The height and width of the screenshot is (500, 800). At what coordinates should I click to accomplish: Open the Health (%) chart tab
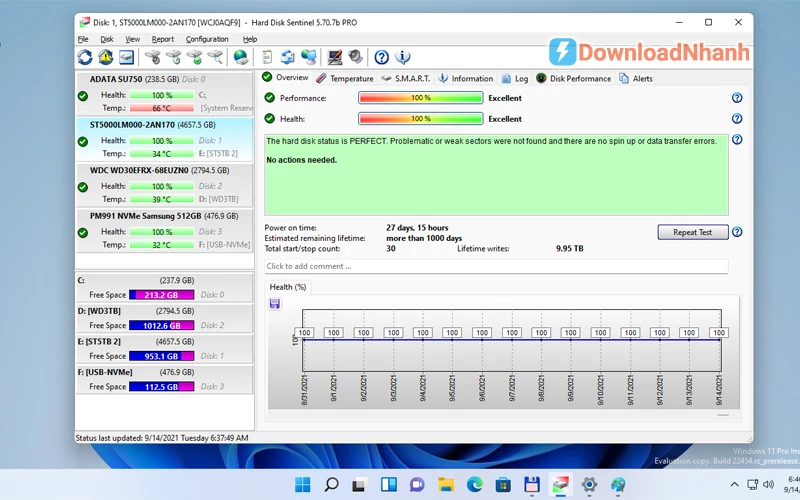tap(288, 287)
